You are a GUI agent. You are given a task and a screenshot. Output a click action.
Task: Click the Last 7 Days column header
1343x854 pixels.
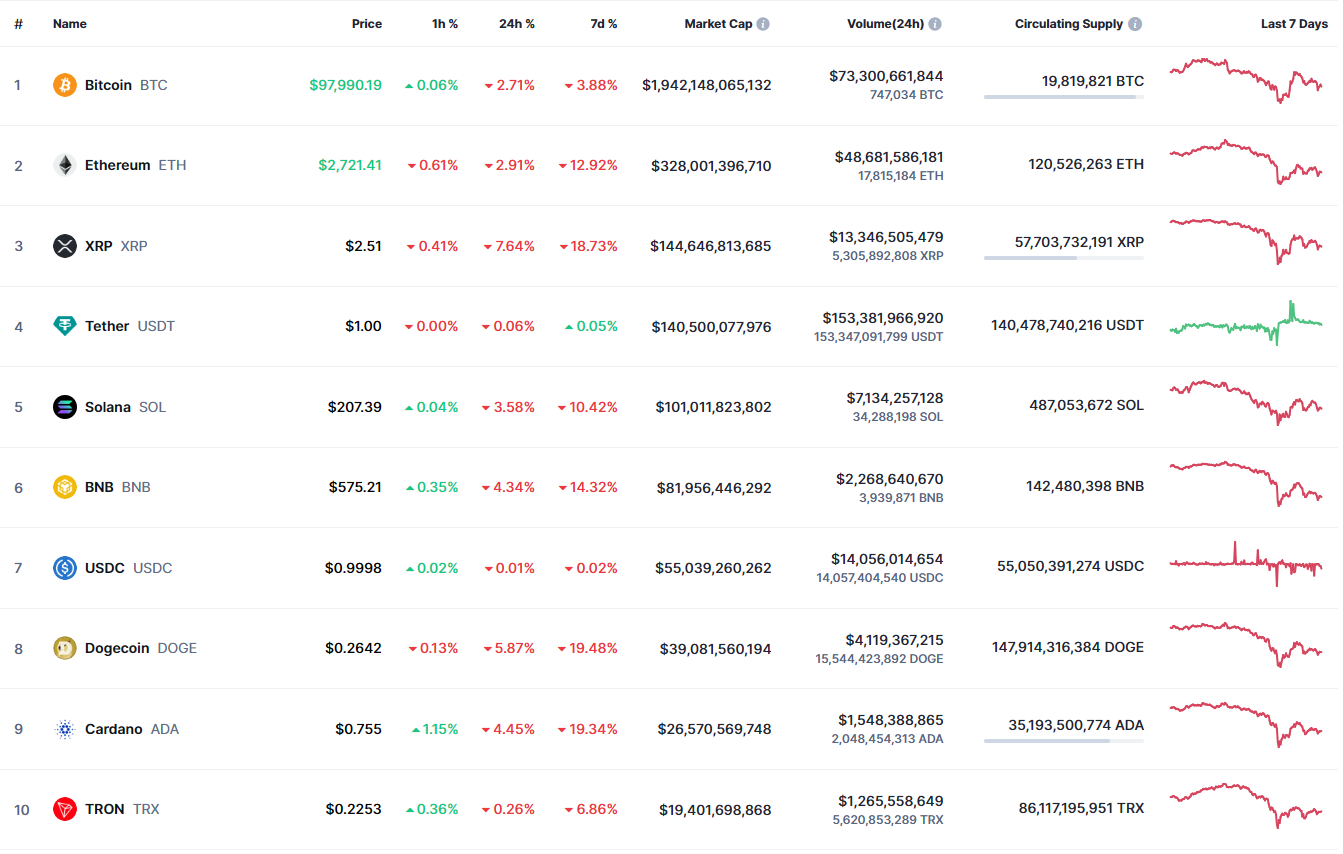tap(1294, 24)
